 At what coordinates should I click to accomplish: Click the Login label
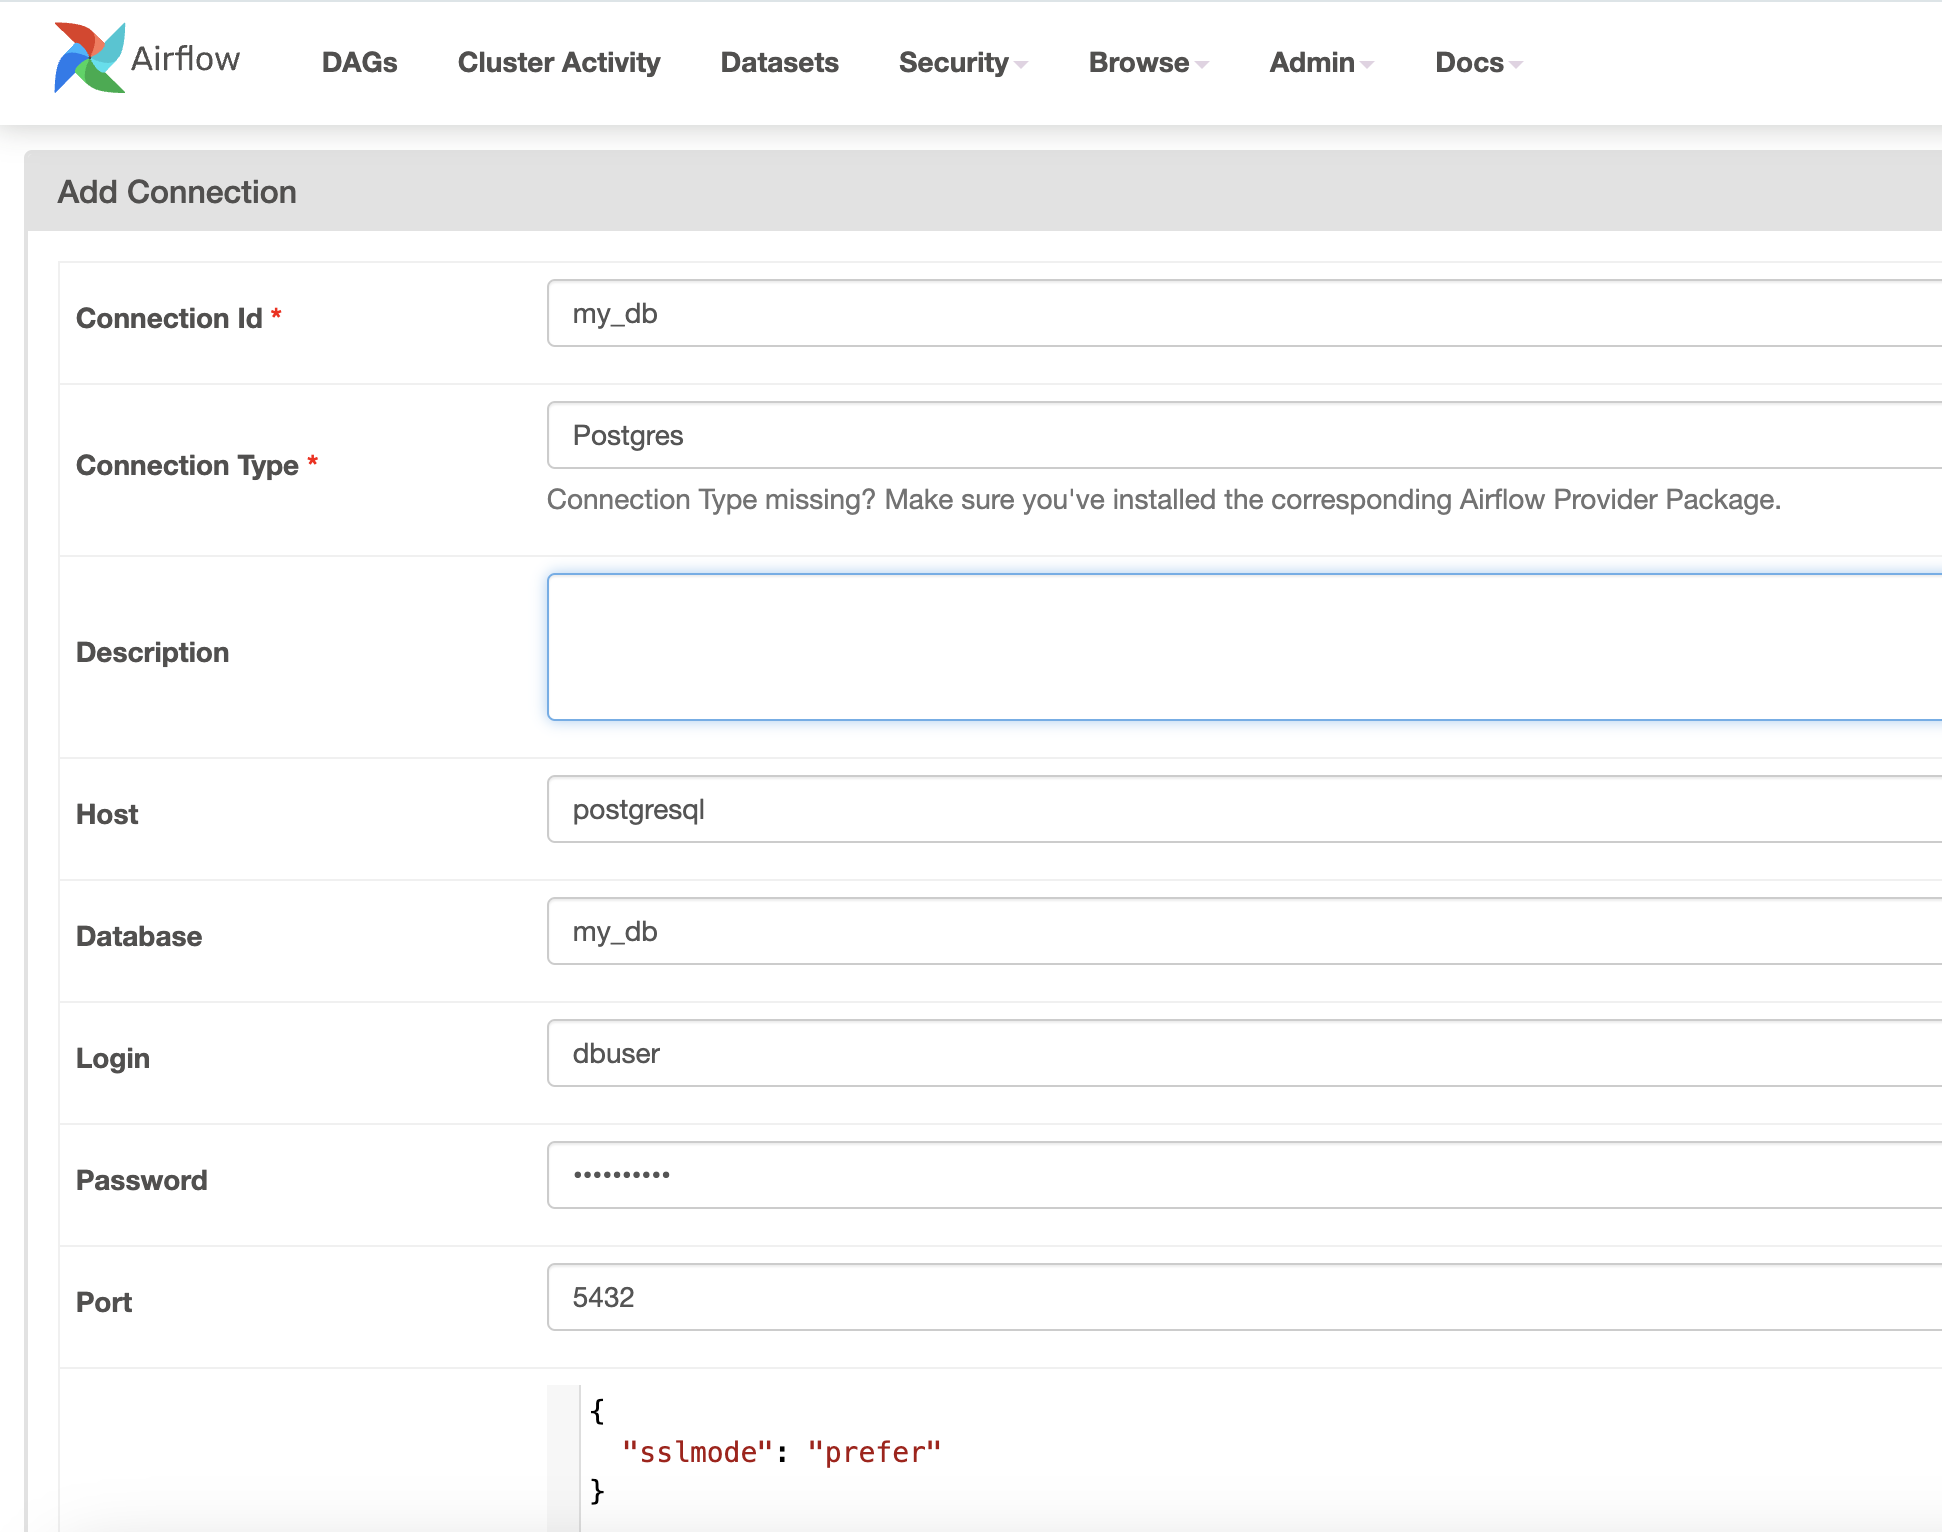(x=113, y=1058)
